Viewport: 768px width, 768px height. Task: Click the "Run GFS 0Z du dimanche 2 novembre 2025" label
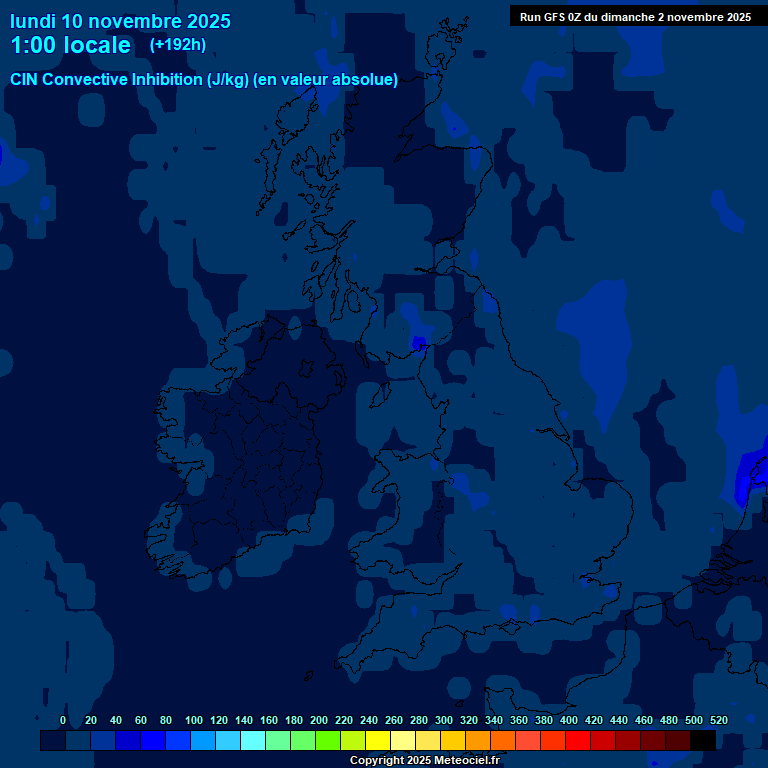click(x=635, y=17)
